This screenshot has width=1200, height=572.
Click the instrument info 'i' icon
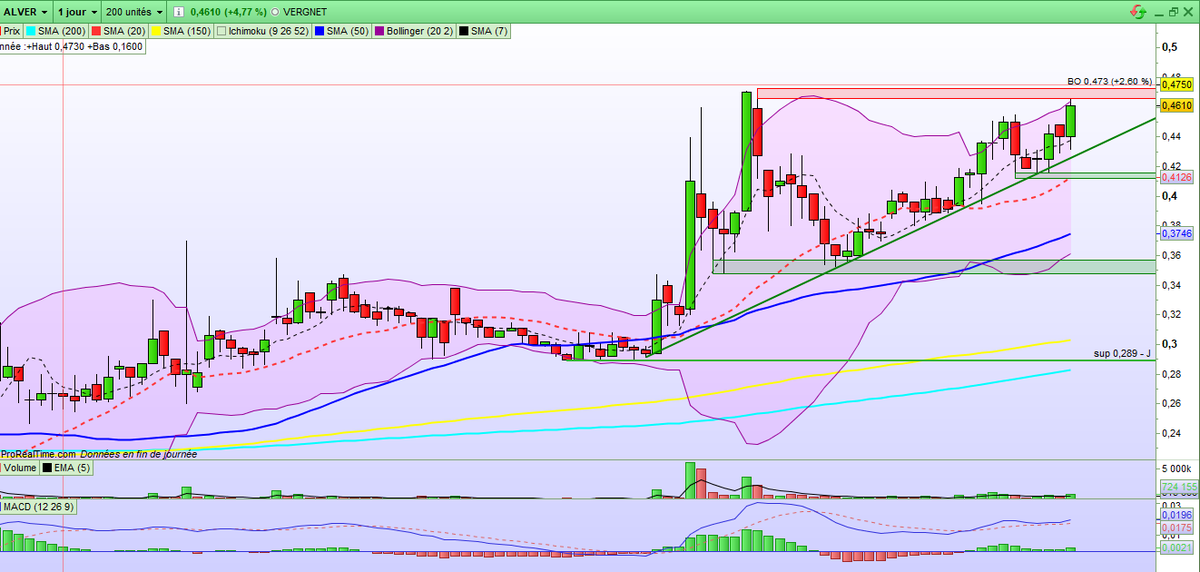[x=178, y=12]
